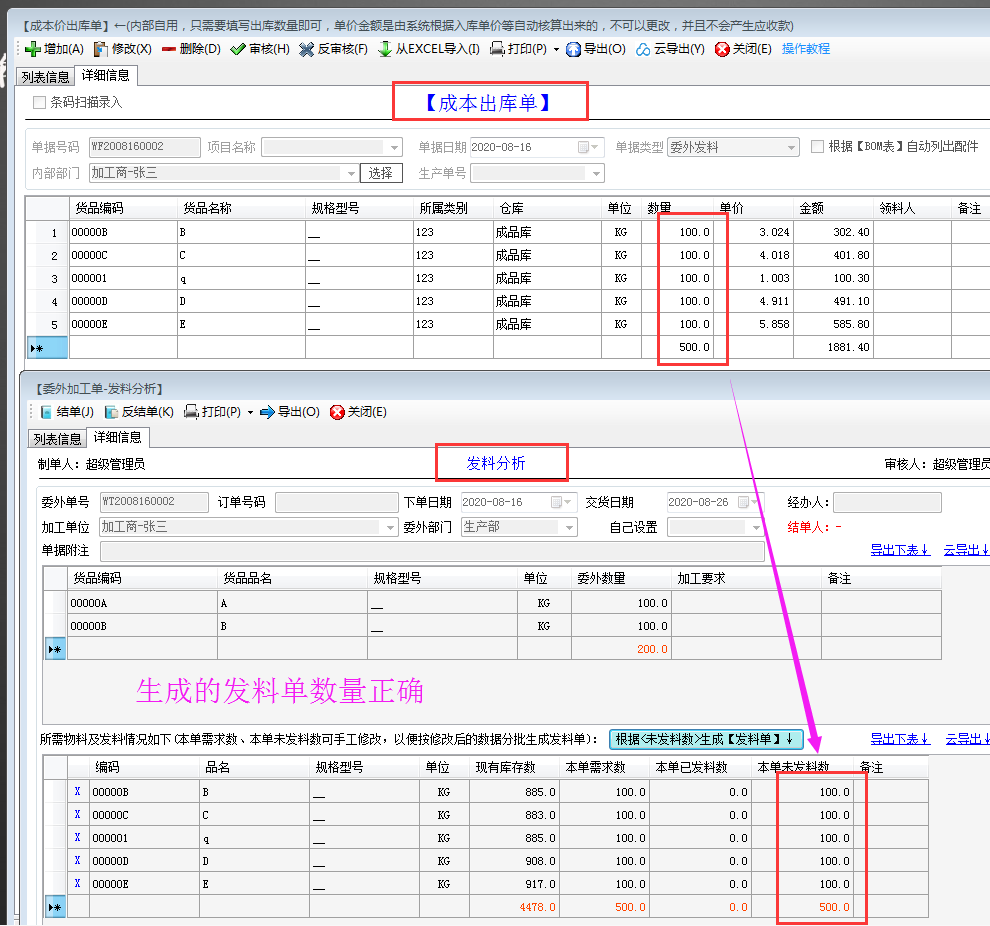Click the 反审核(F) unapprove icon

(309, 49)
